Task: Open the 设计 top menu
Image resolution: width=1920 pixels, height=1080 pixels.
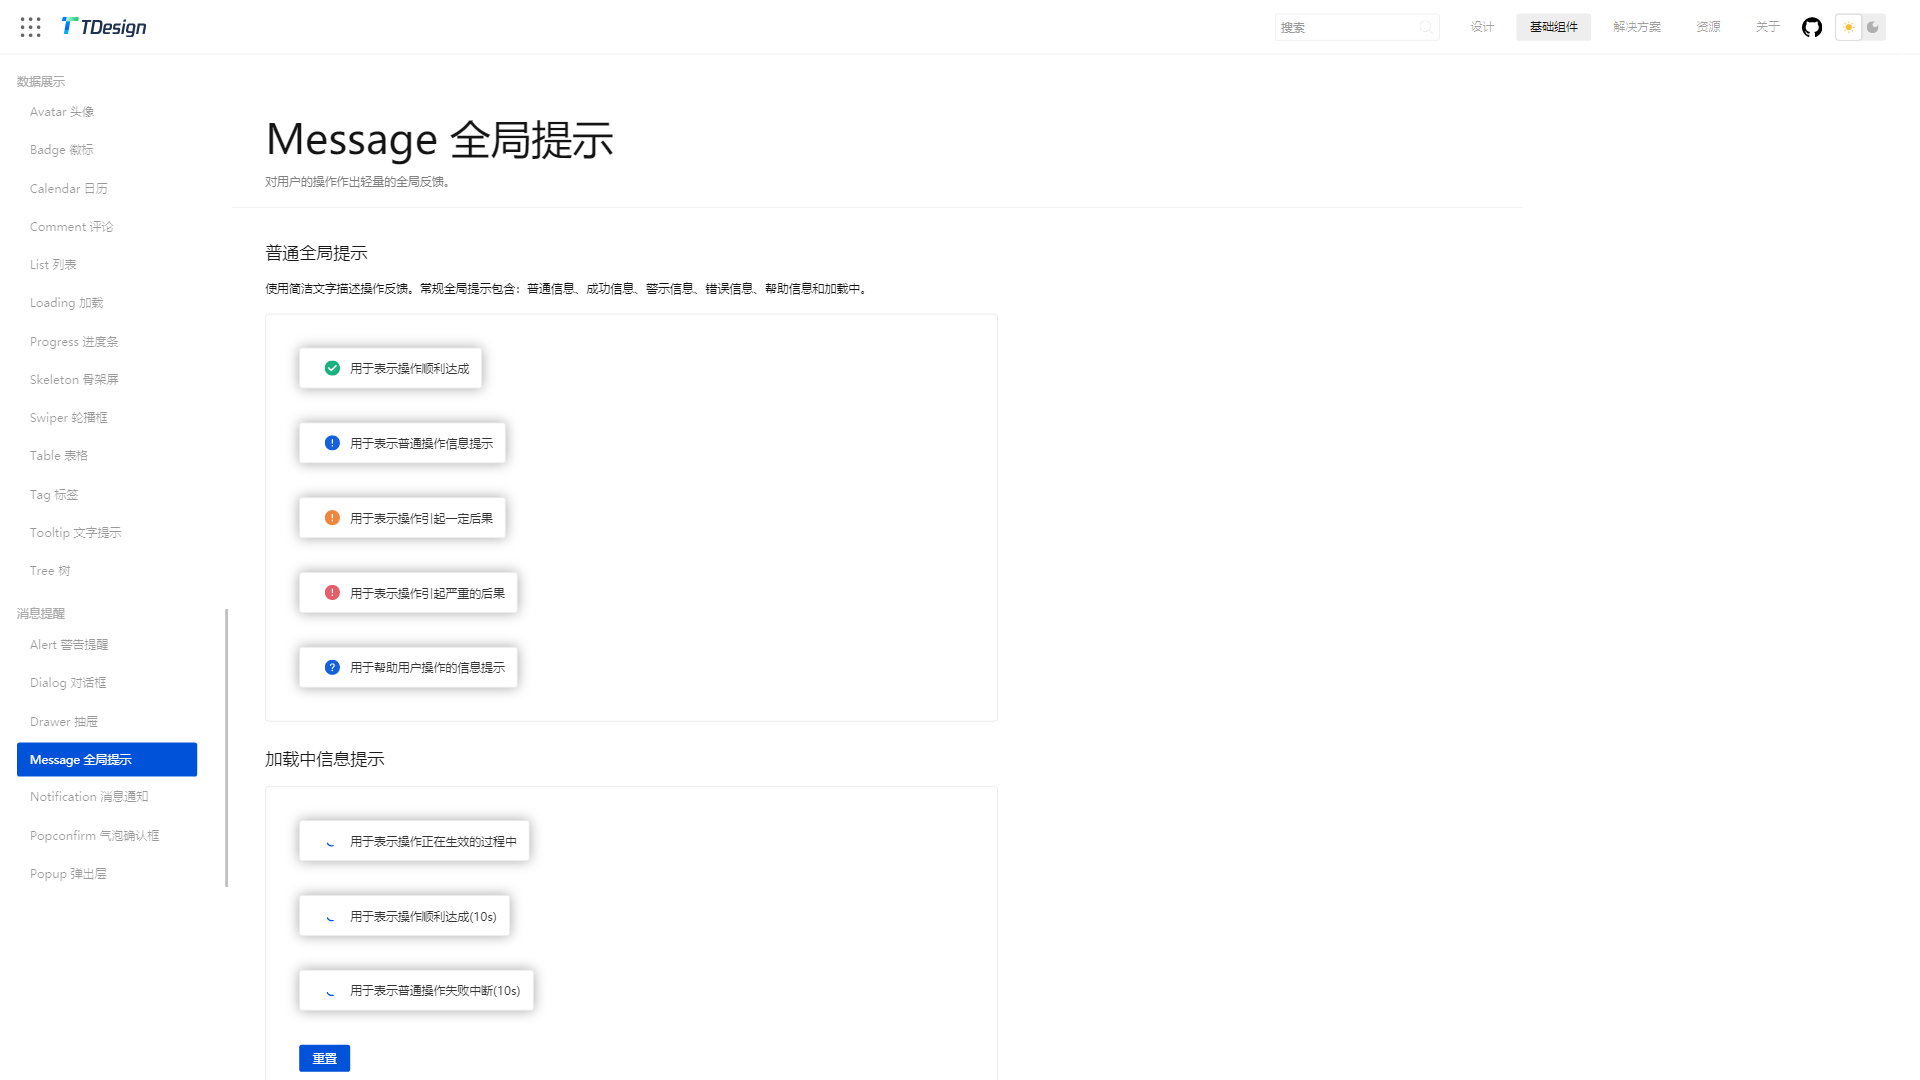Action: pos(1482,27)
